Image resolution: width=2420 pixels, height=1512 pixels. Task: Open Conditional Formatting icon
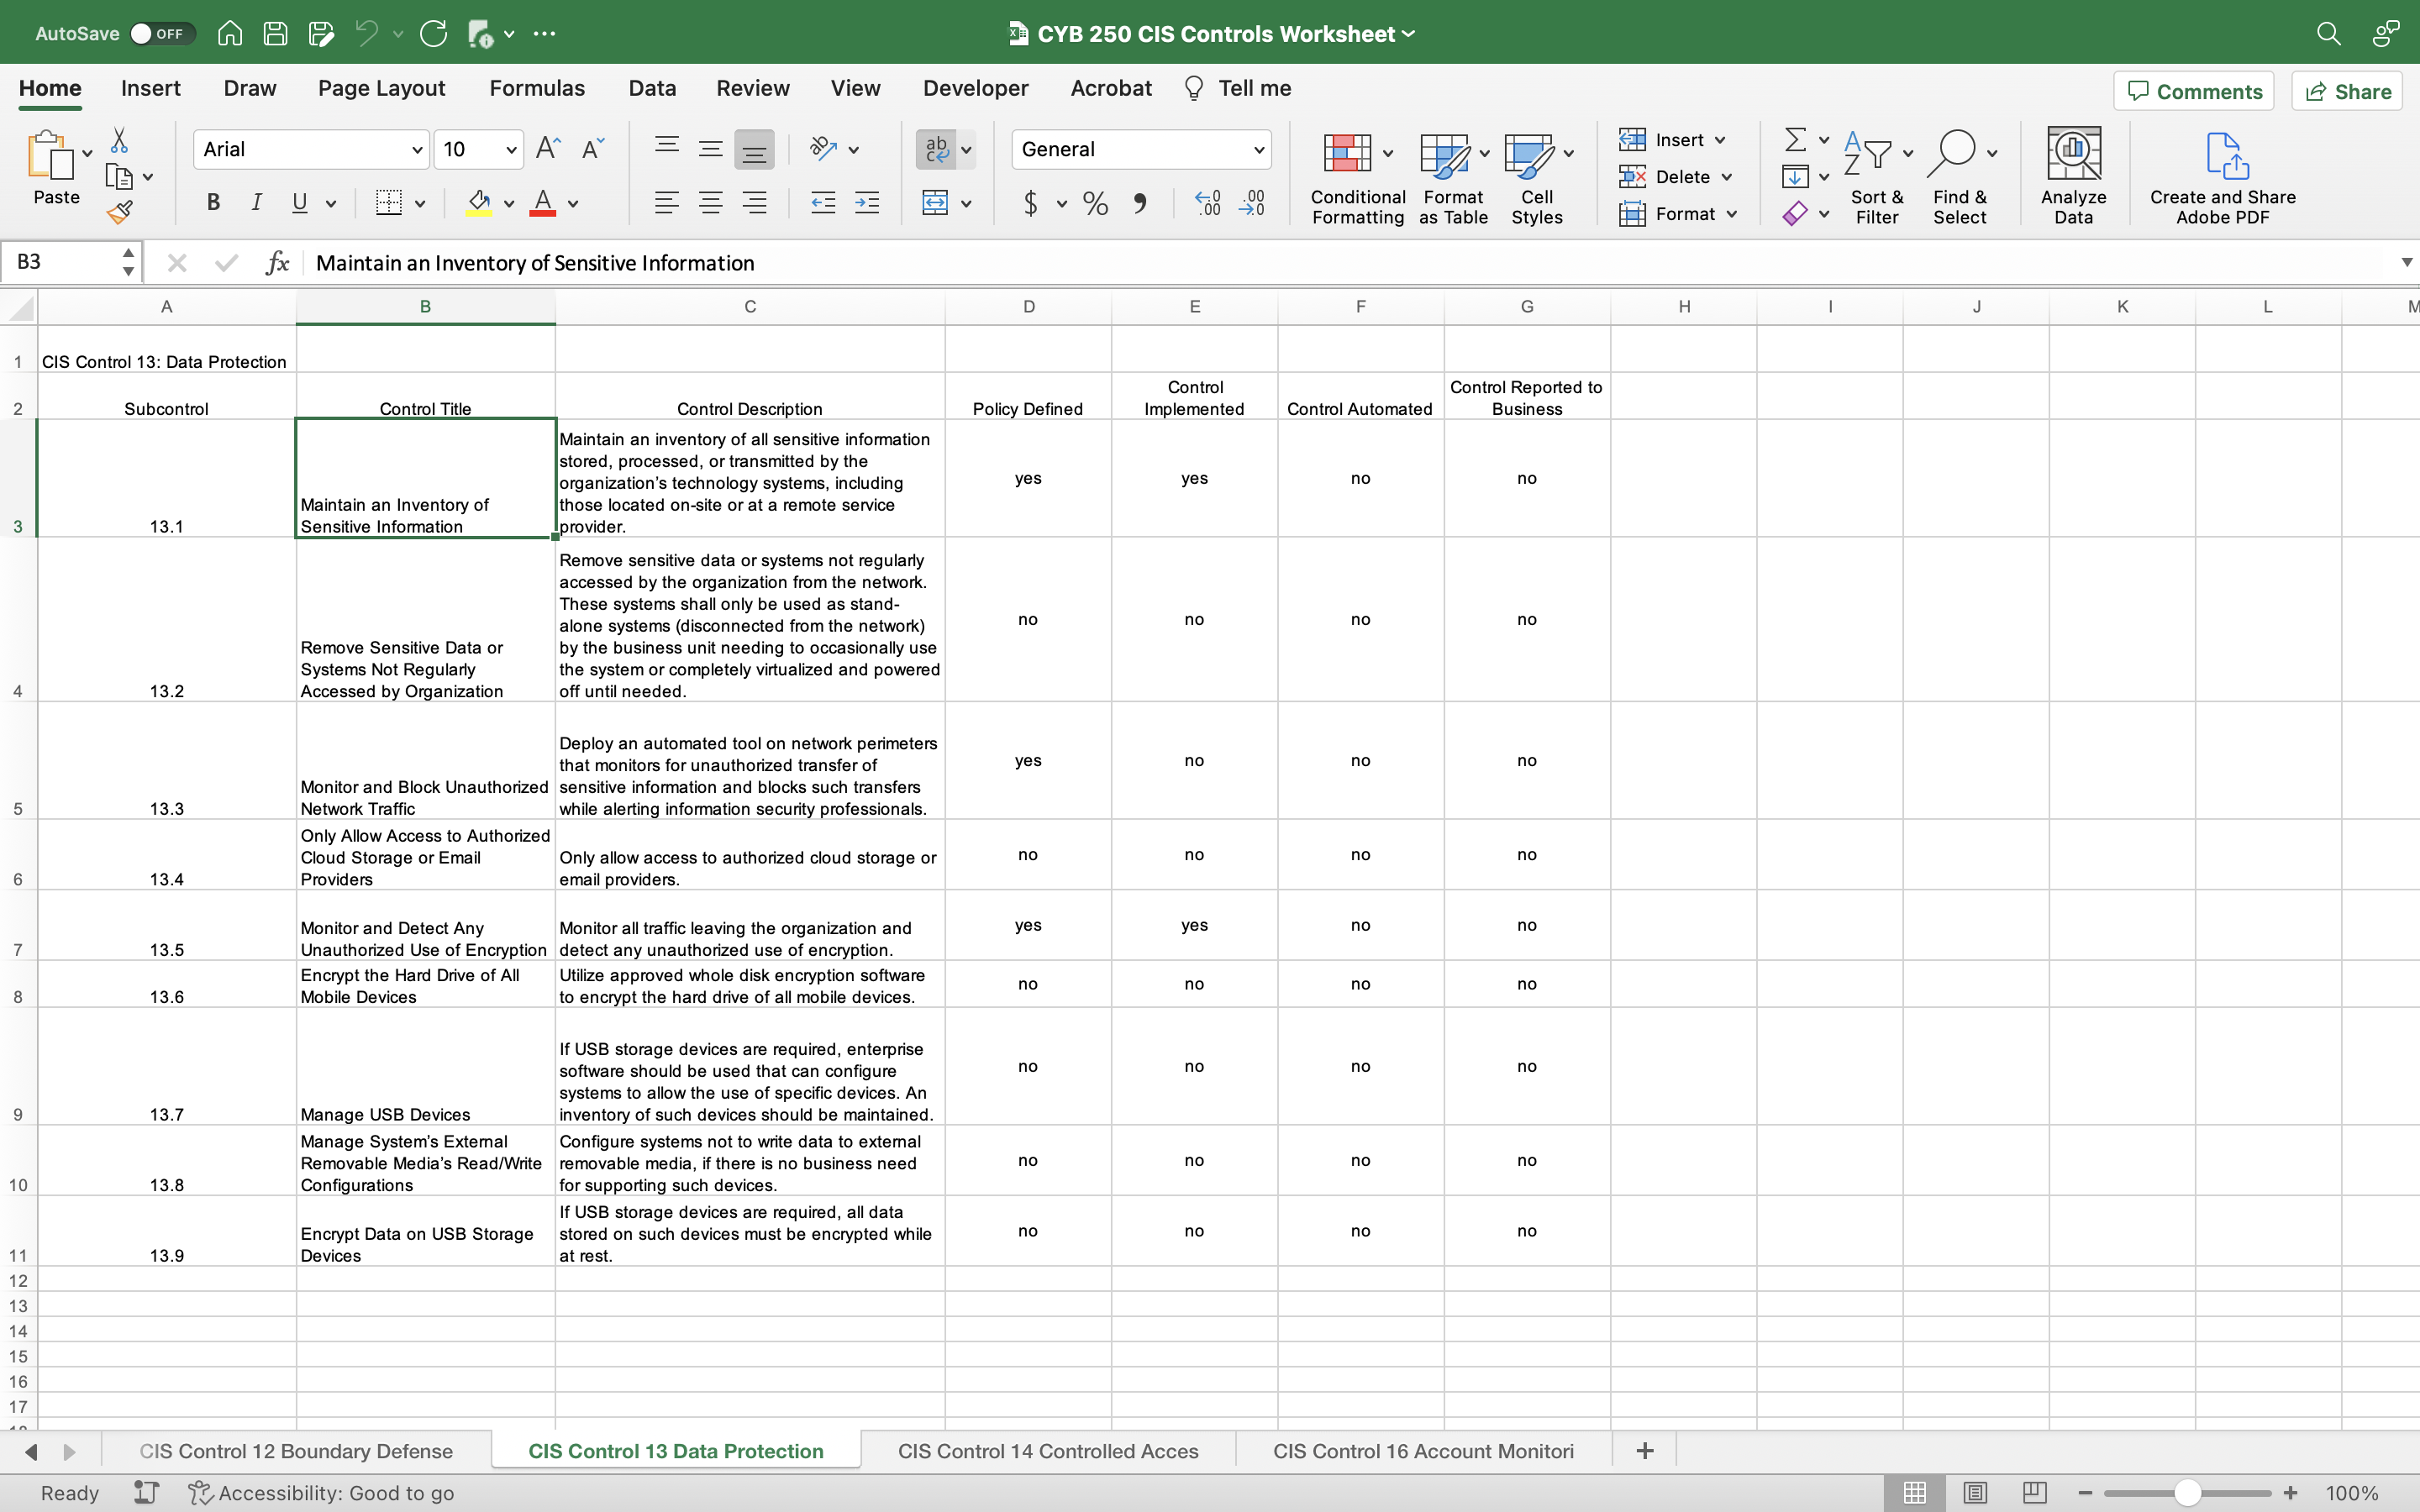[1347, 153]
